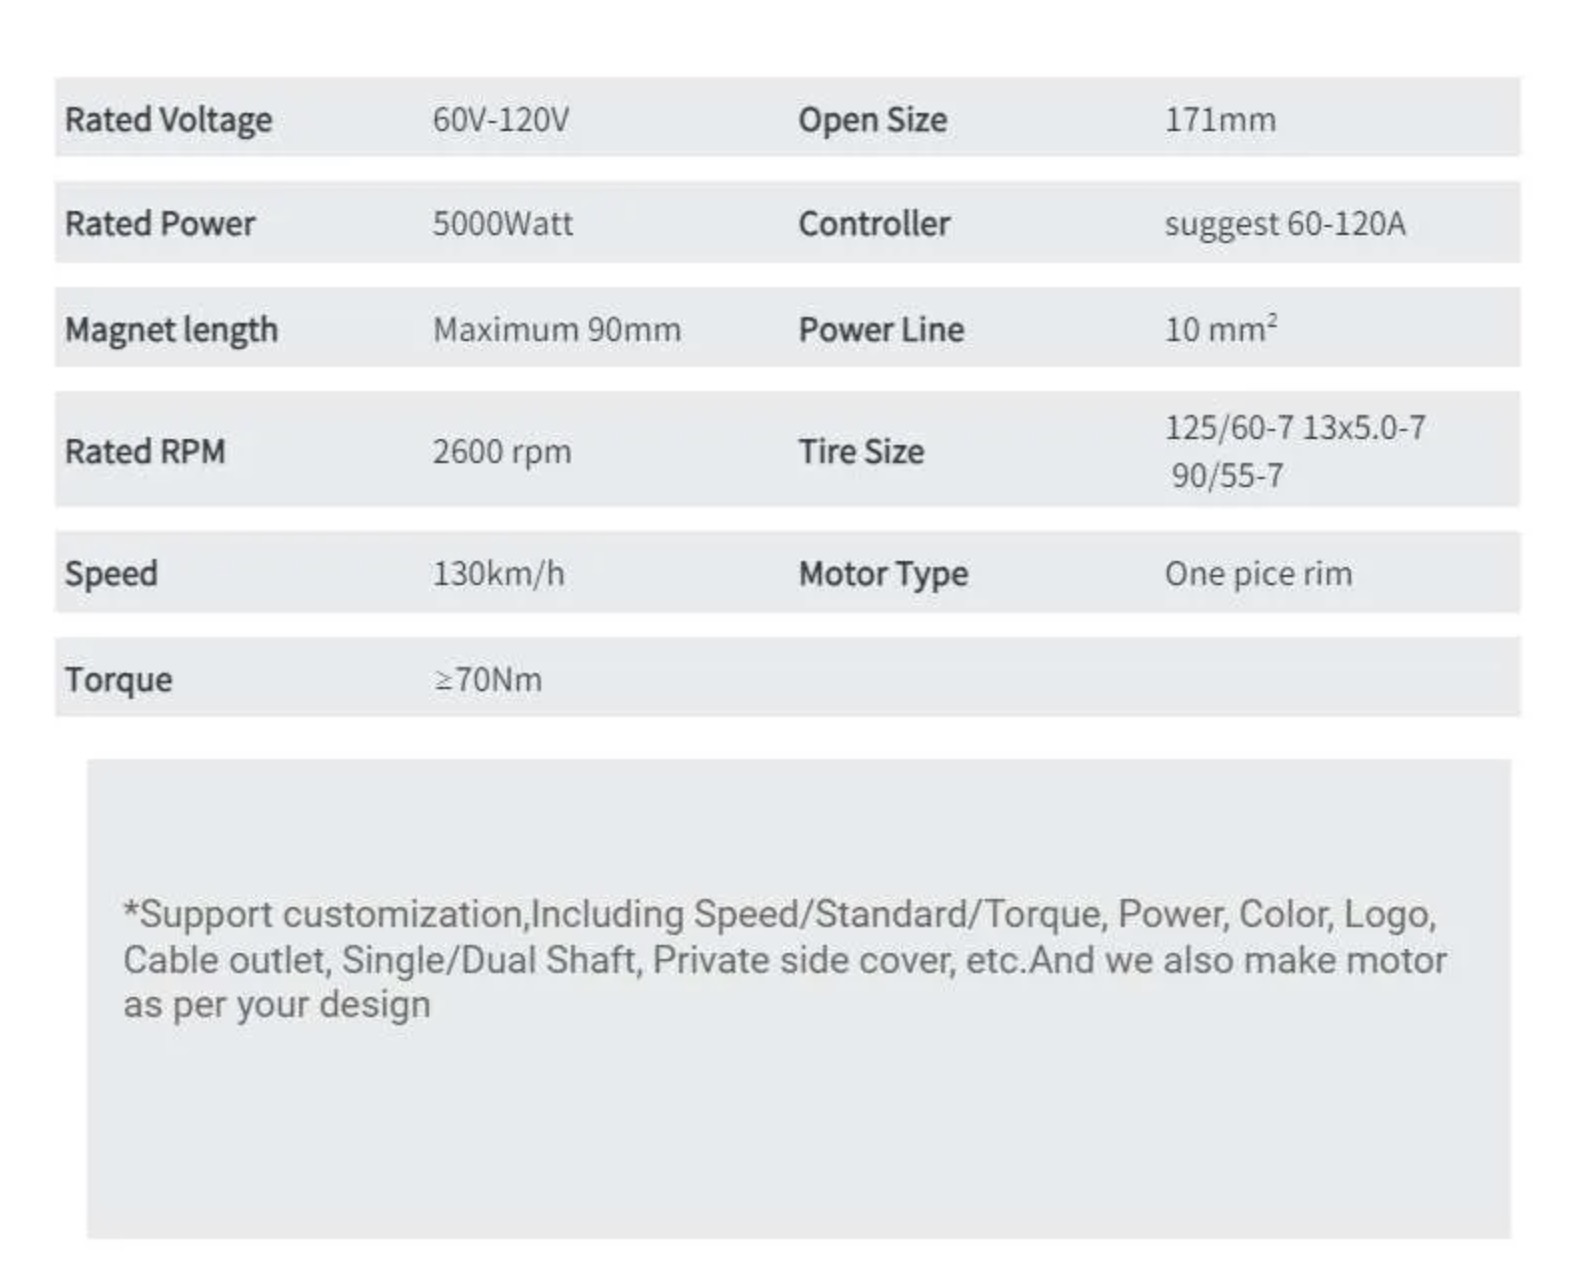Select the suggest 60-120A controller value
1576x1282 pixels.
(x=1285, y=224)
